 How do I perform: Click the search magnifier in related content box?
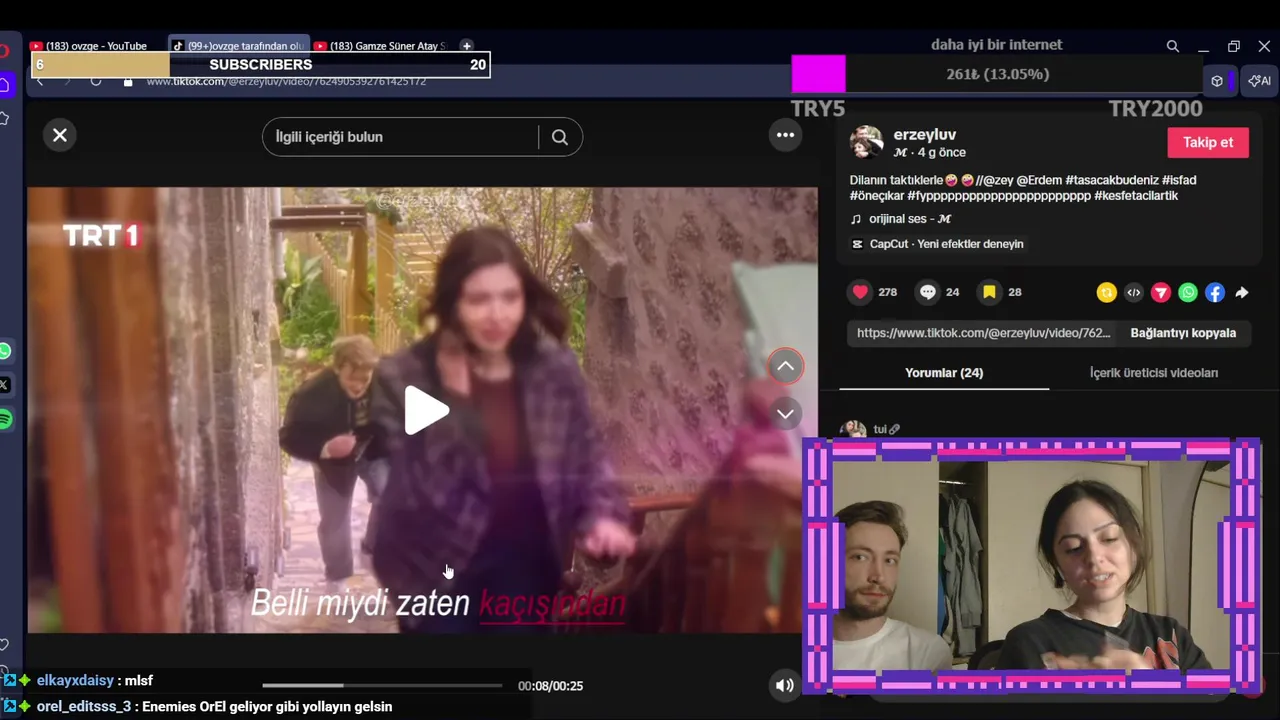(x=560, y=137)
